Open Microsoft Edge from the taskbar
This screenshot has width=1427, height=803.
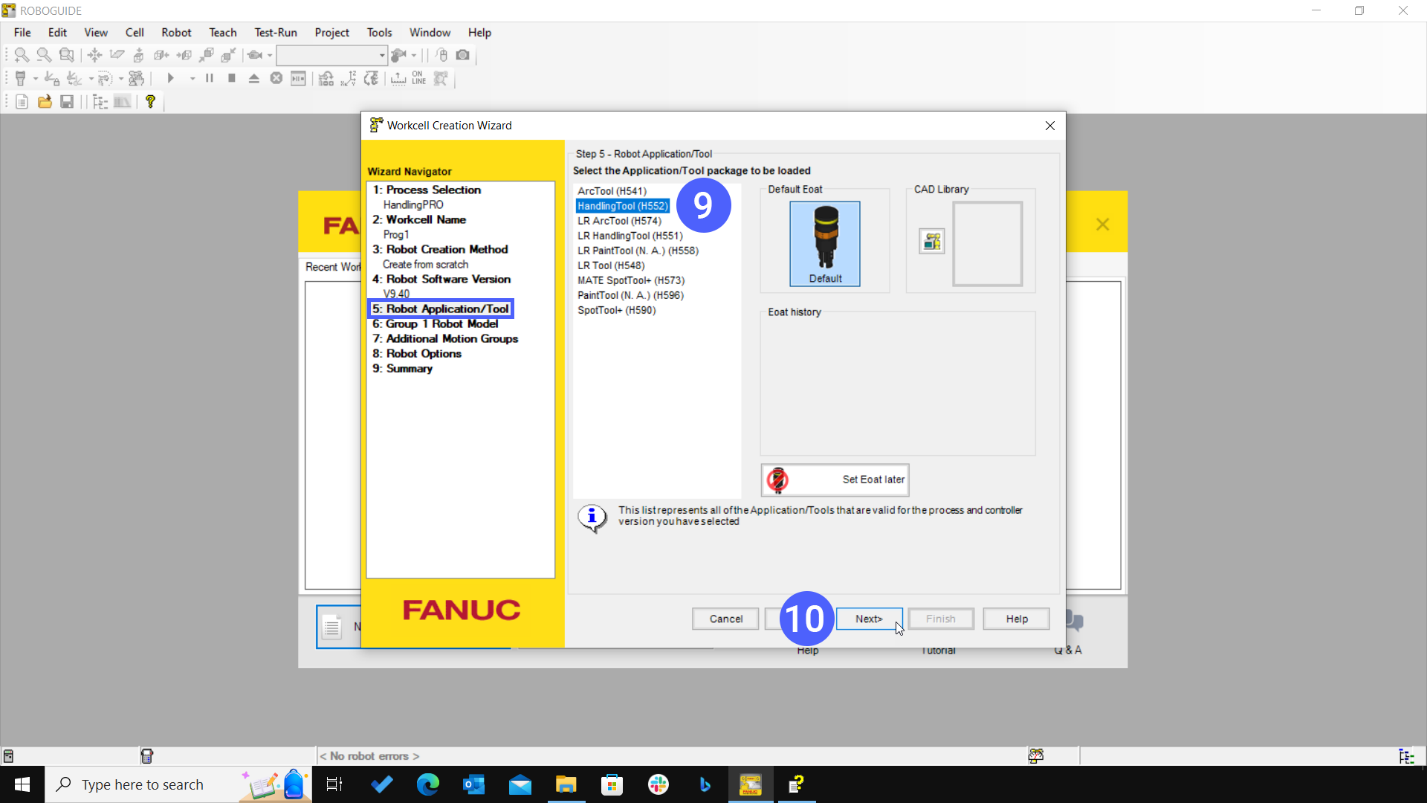point(428,785)
